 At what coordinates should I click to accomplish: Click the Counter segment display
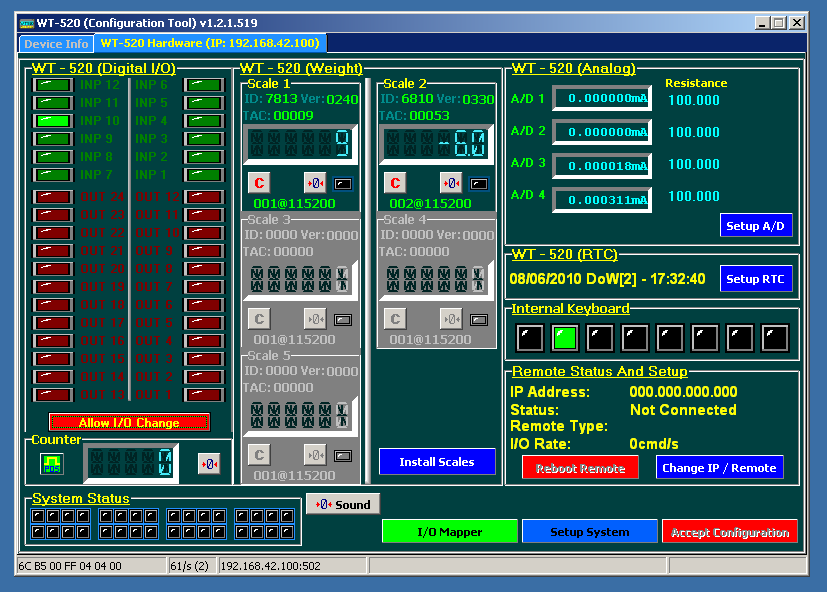click(x=131, y=463)
